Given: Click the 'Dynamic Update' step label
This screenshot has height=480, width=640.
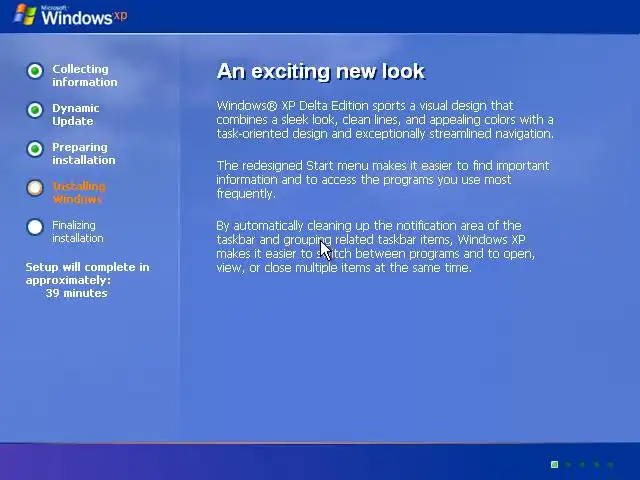Looking at the screenshot, I should click(76, 115).
